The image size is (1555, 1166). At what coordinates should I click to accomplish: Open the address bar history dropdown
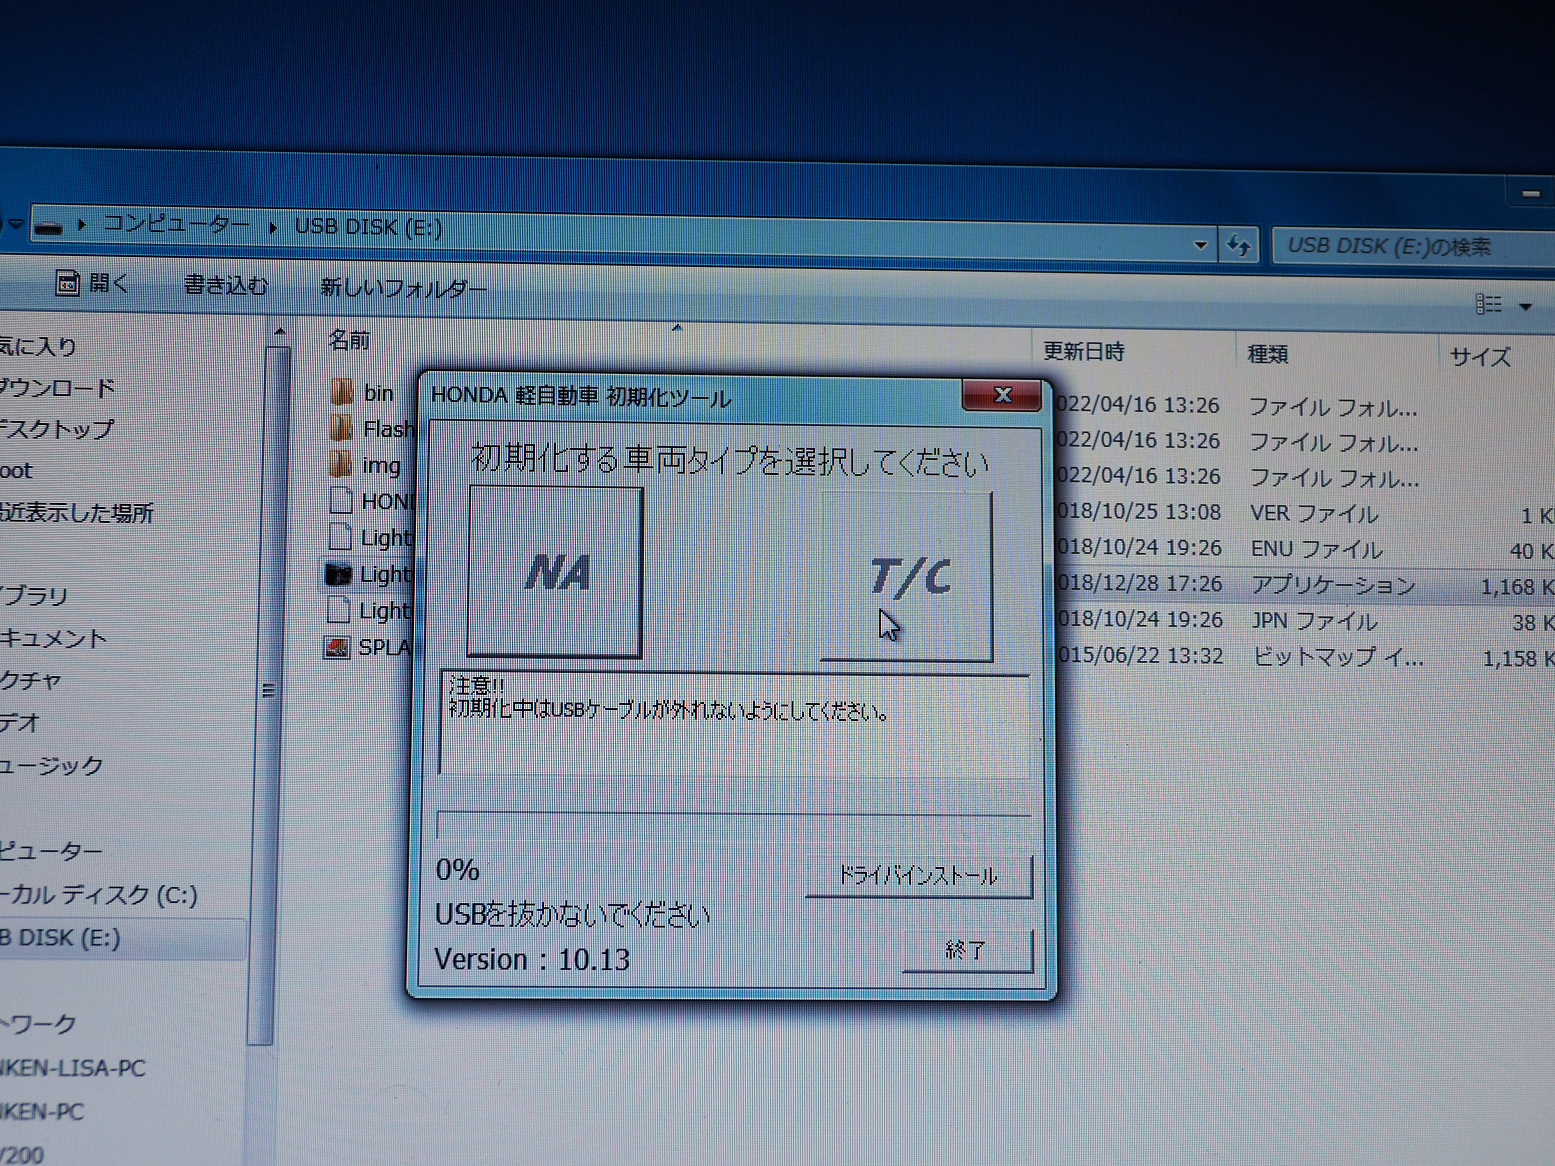pyautogui.click(x=1200, y=245)
